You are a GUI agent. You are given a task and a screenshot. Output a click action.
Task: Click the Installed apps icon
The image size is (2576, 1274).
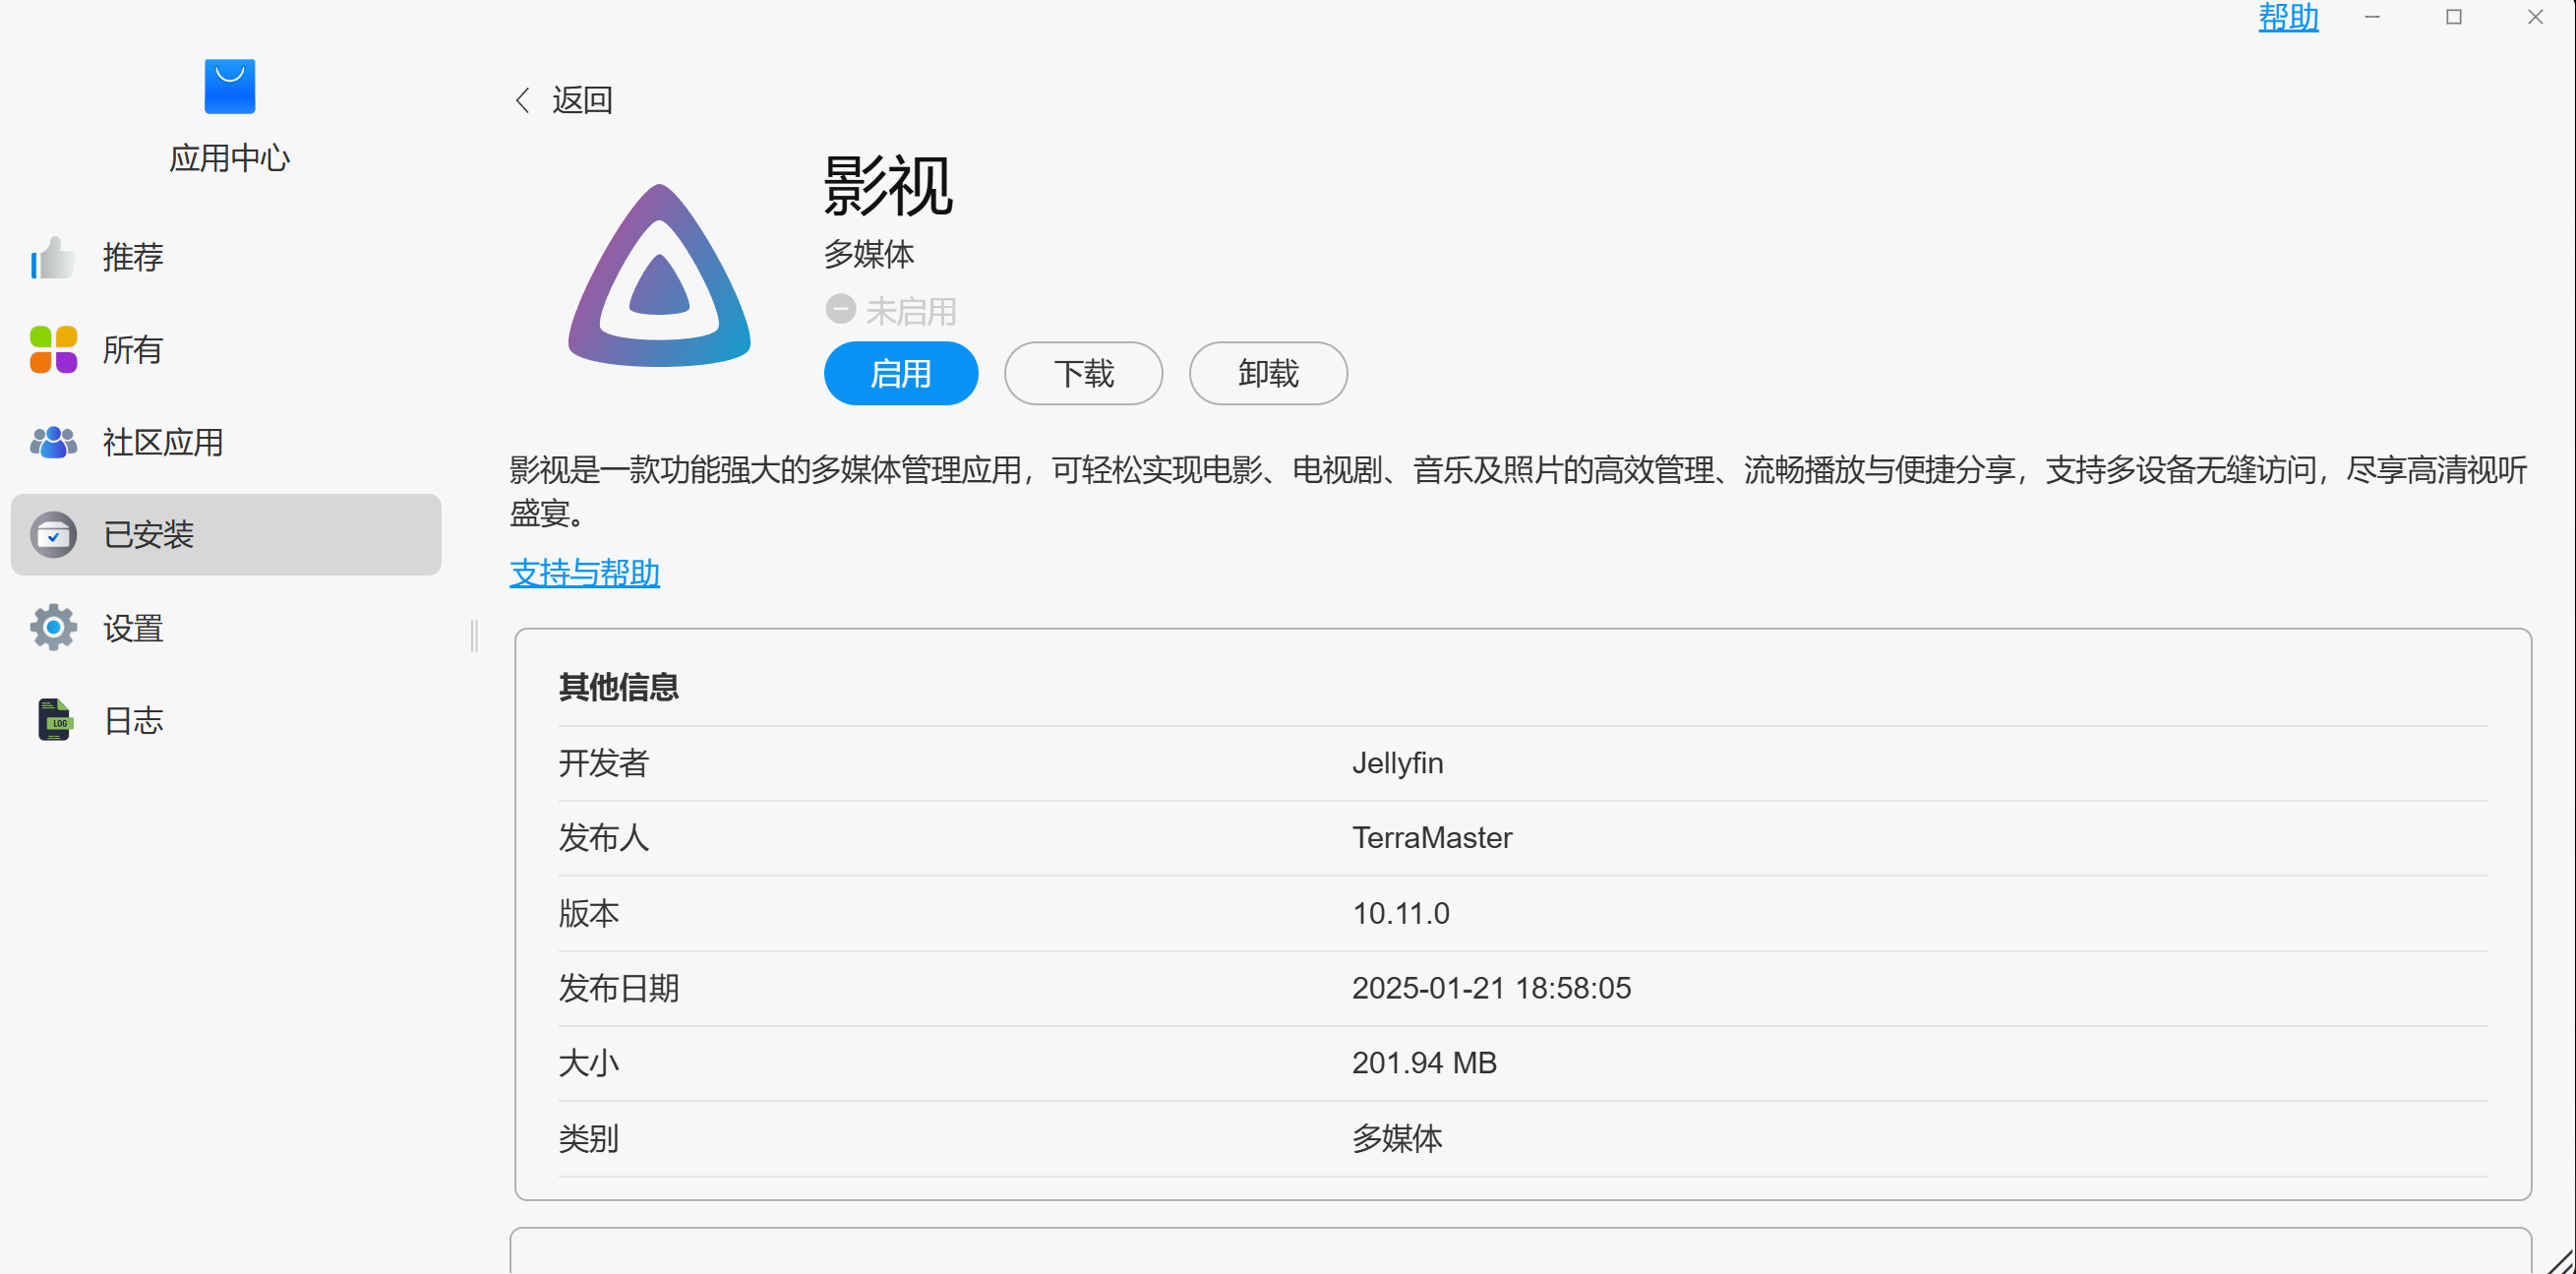click(53, 535)
